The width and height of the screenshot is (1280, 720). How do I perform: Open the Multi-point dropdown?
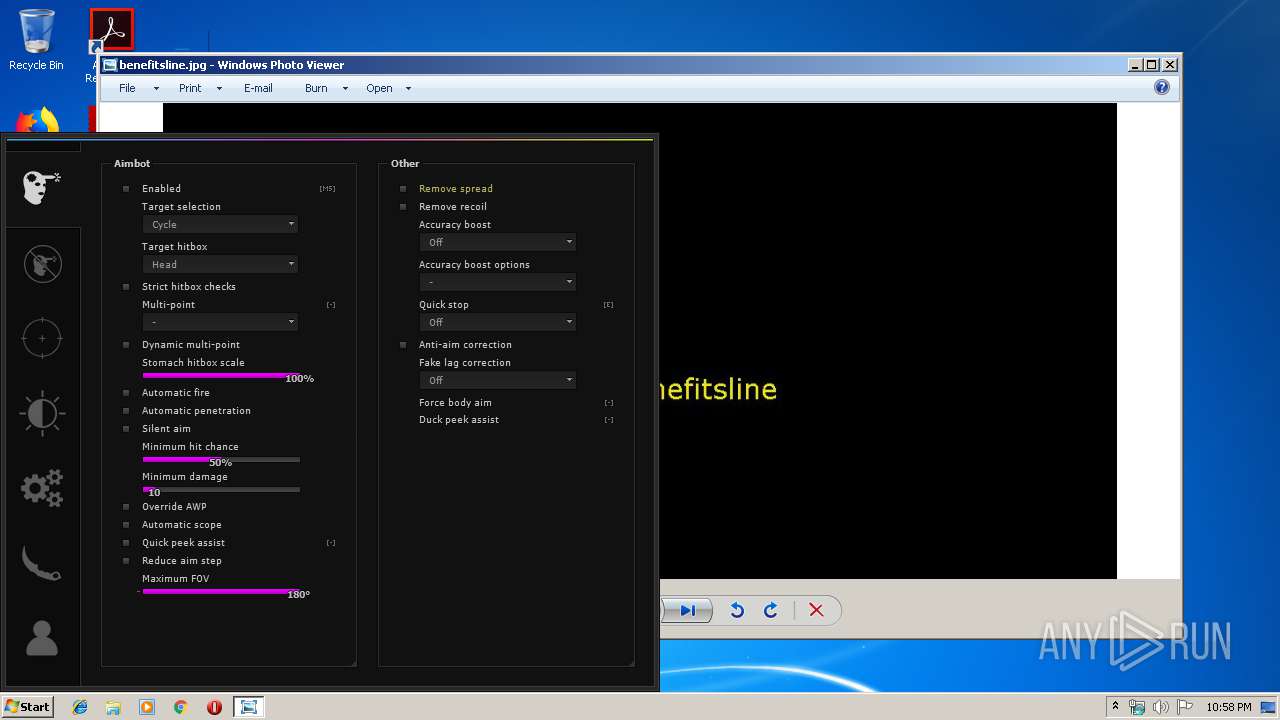pyautogui.click(x=220, y=322)
